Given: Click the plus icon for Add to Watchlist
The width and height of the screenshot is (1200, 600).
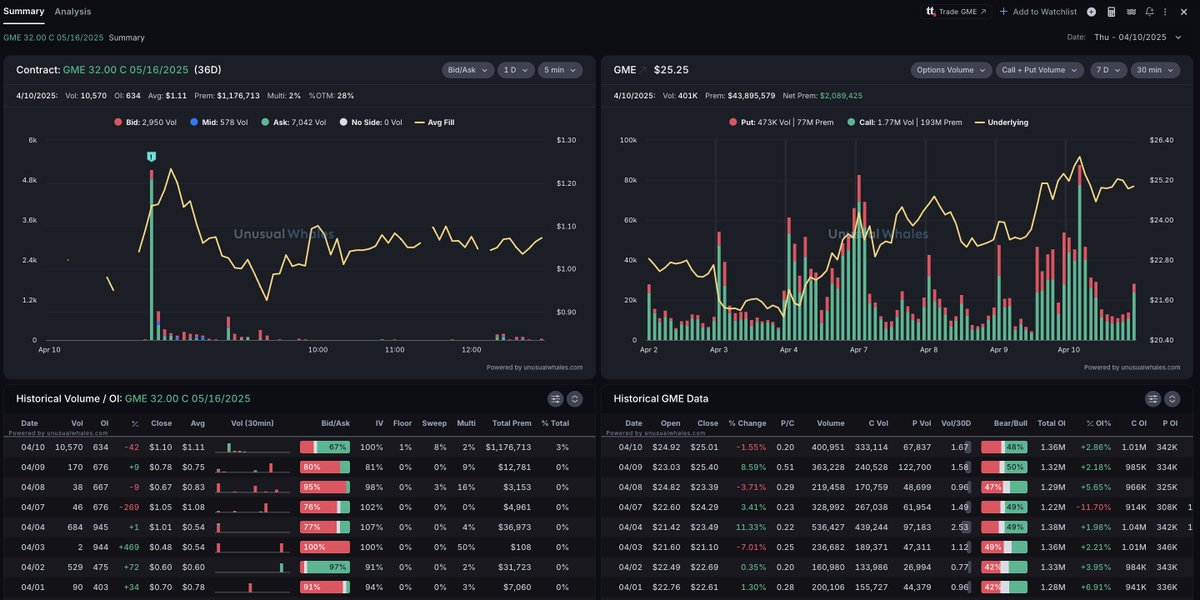Looking at the screenshot, I should point(1004,12).
